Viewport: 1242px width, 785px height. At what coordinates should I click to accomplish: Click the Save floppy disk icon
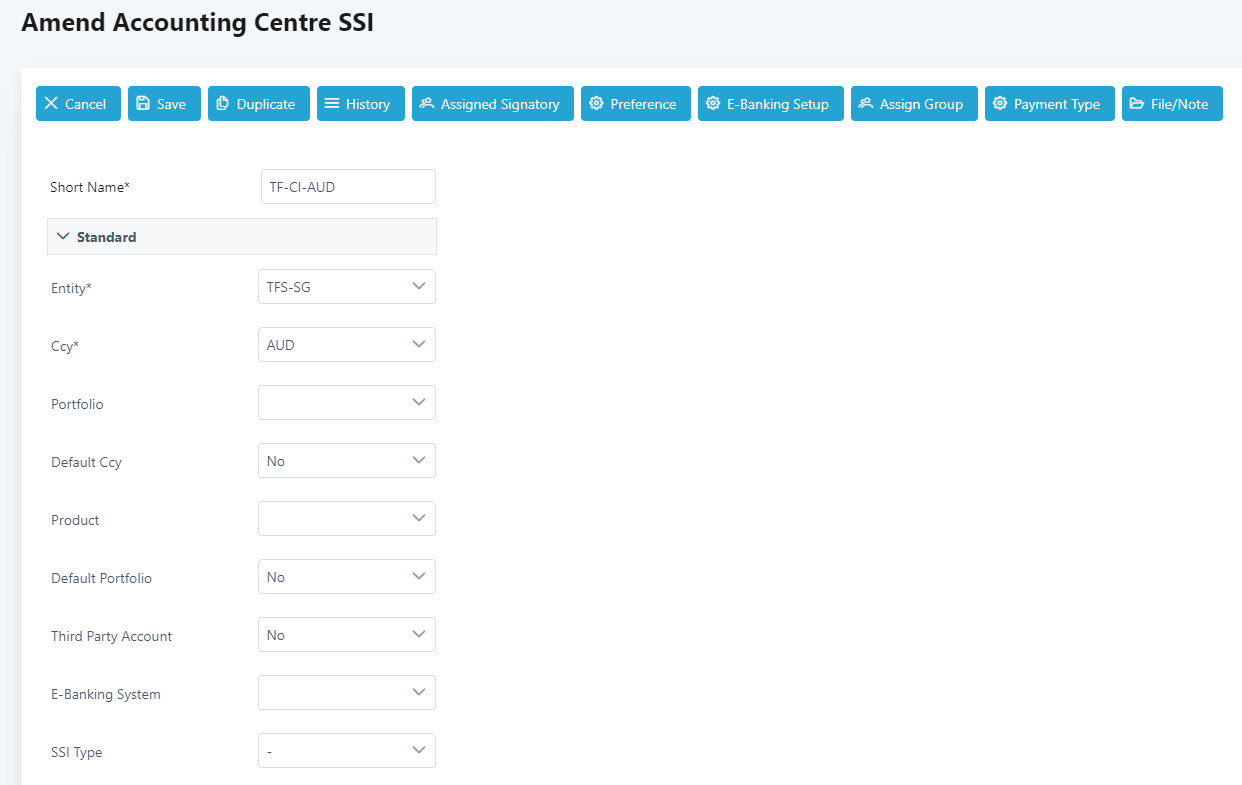143,104
